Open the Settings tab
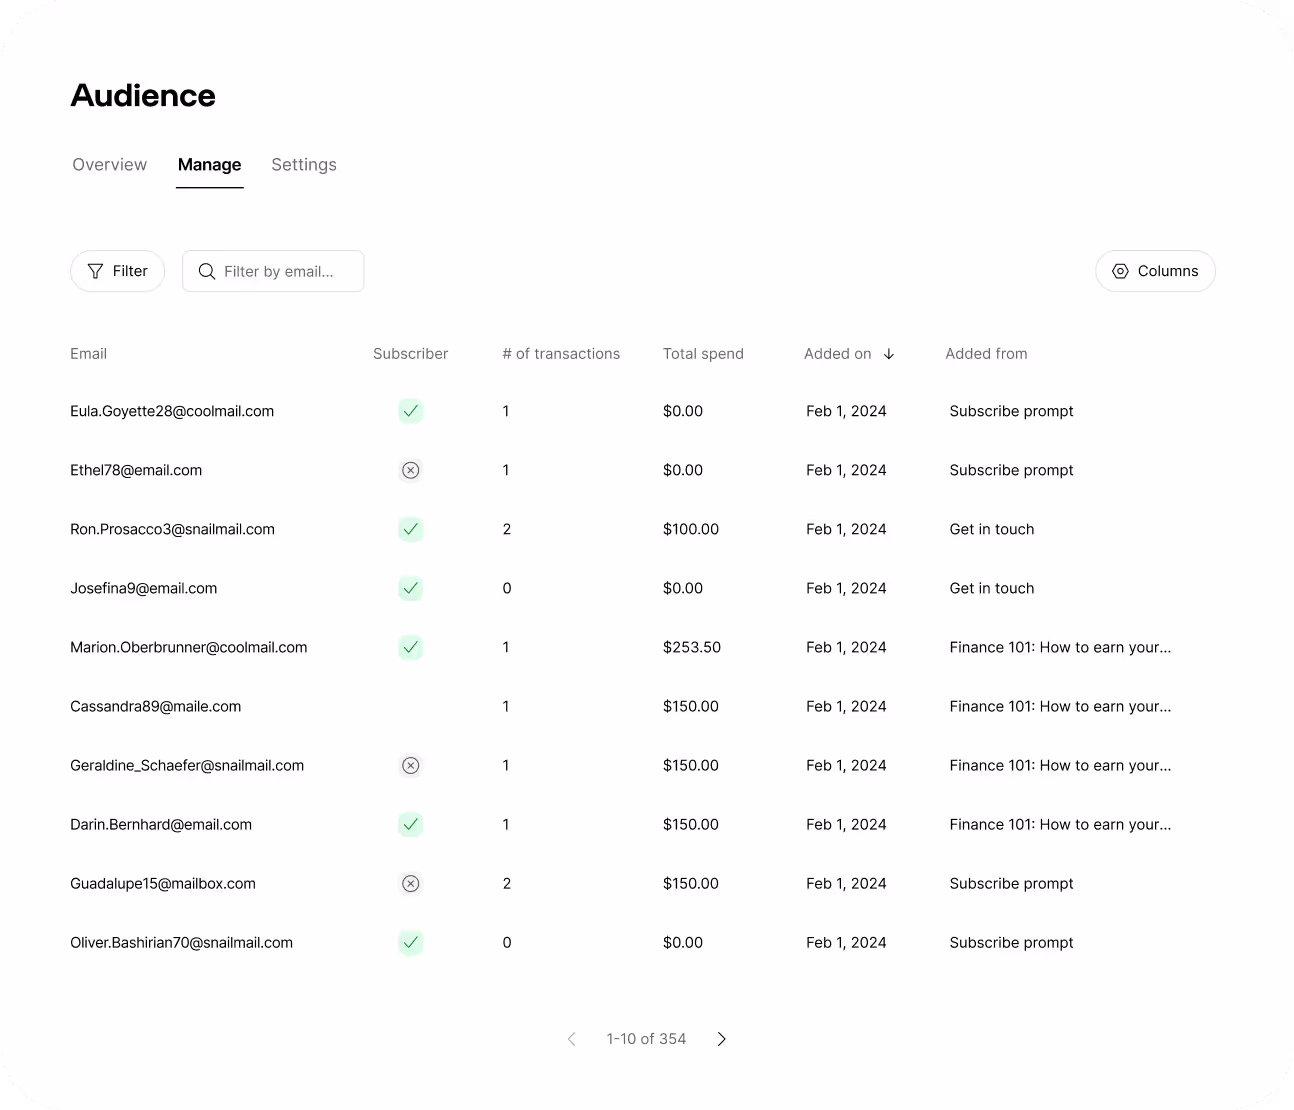This screenshot has width=1294, height=1110. (x=304, y=165)
